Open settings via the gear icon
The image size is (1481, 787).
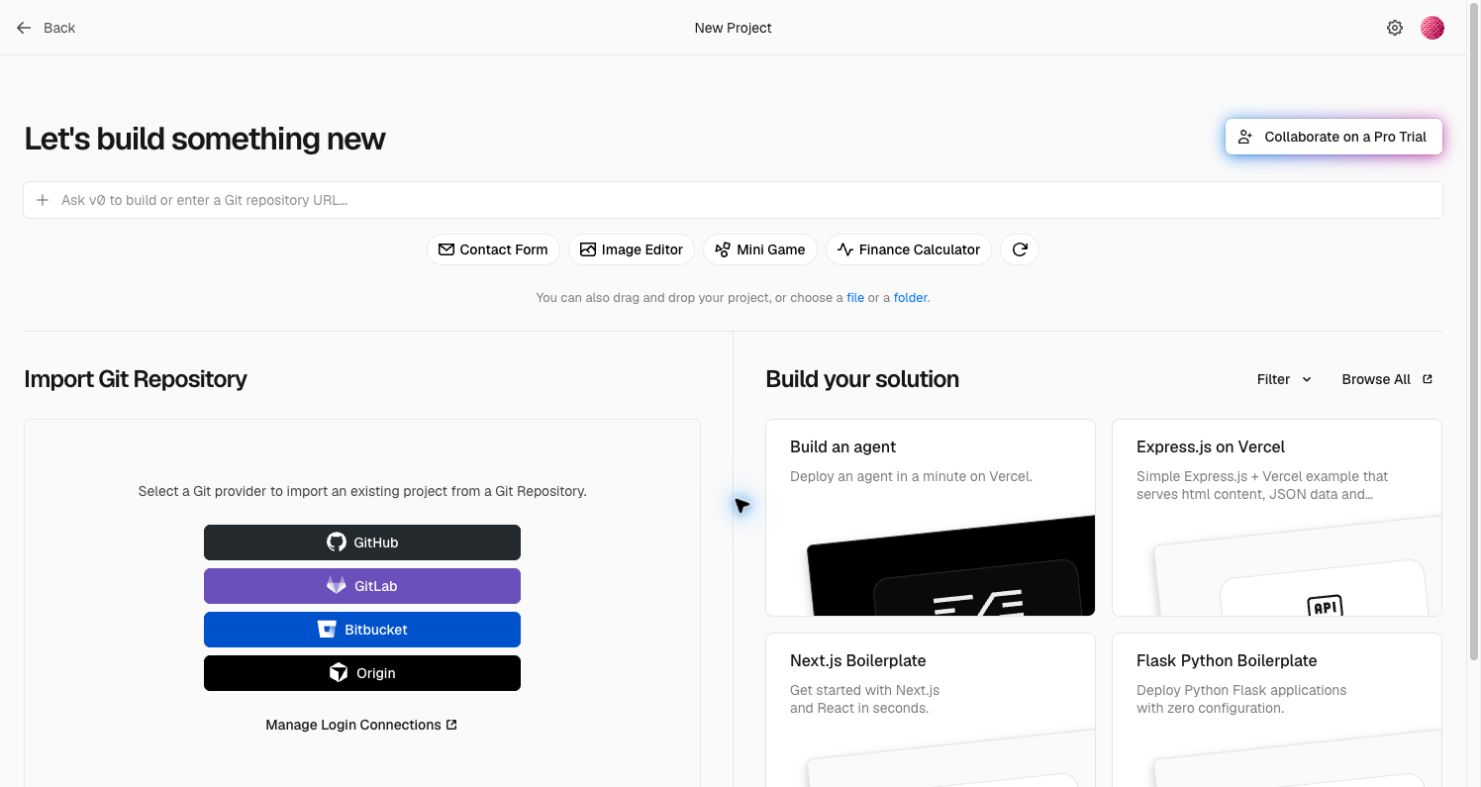pos(1395,28)
